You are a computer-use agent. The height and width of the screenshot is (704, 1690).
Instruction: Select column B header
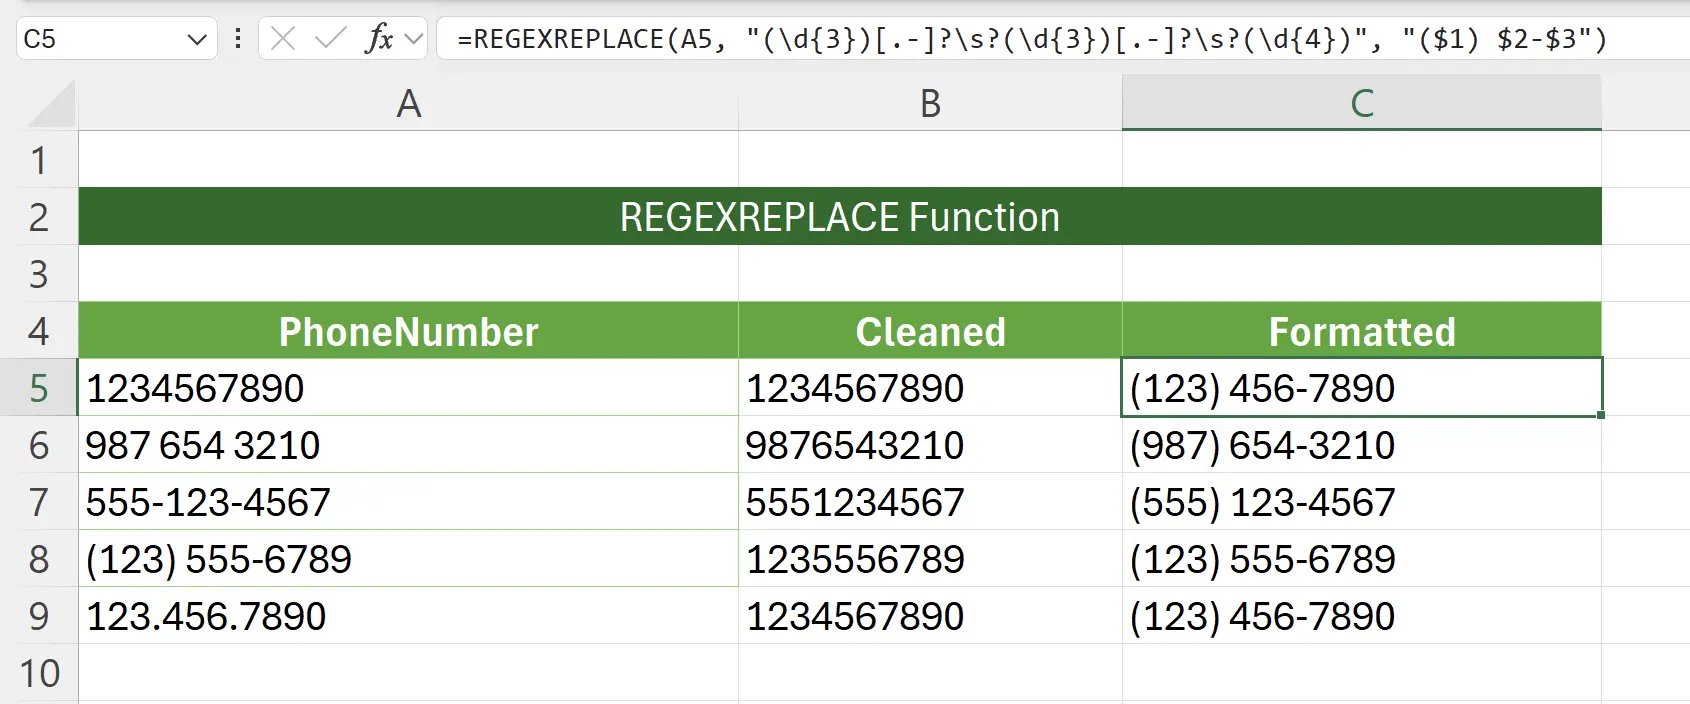pos(930,104)
